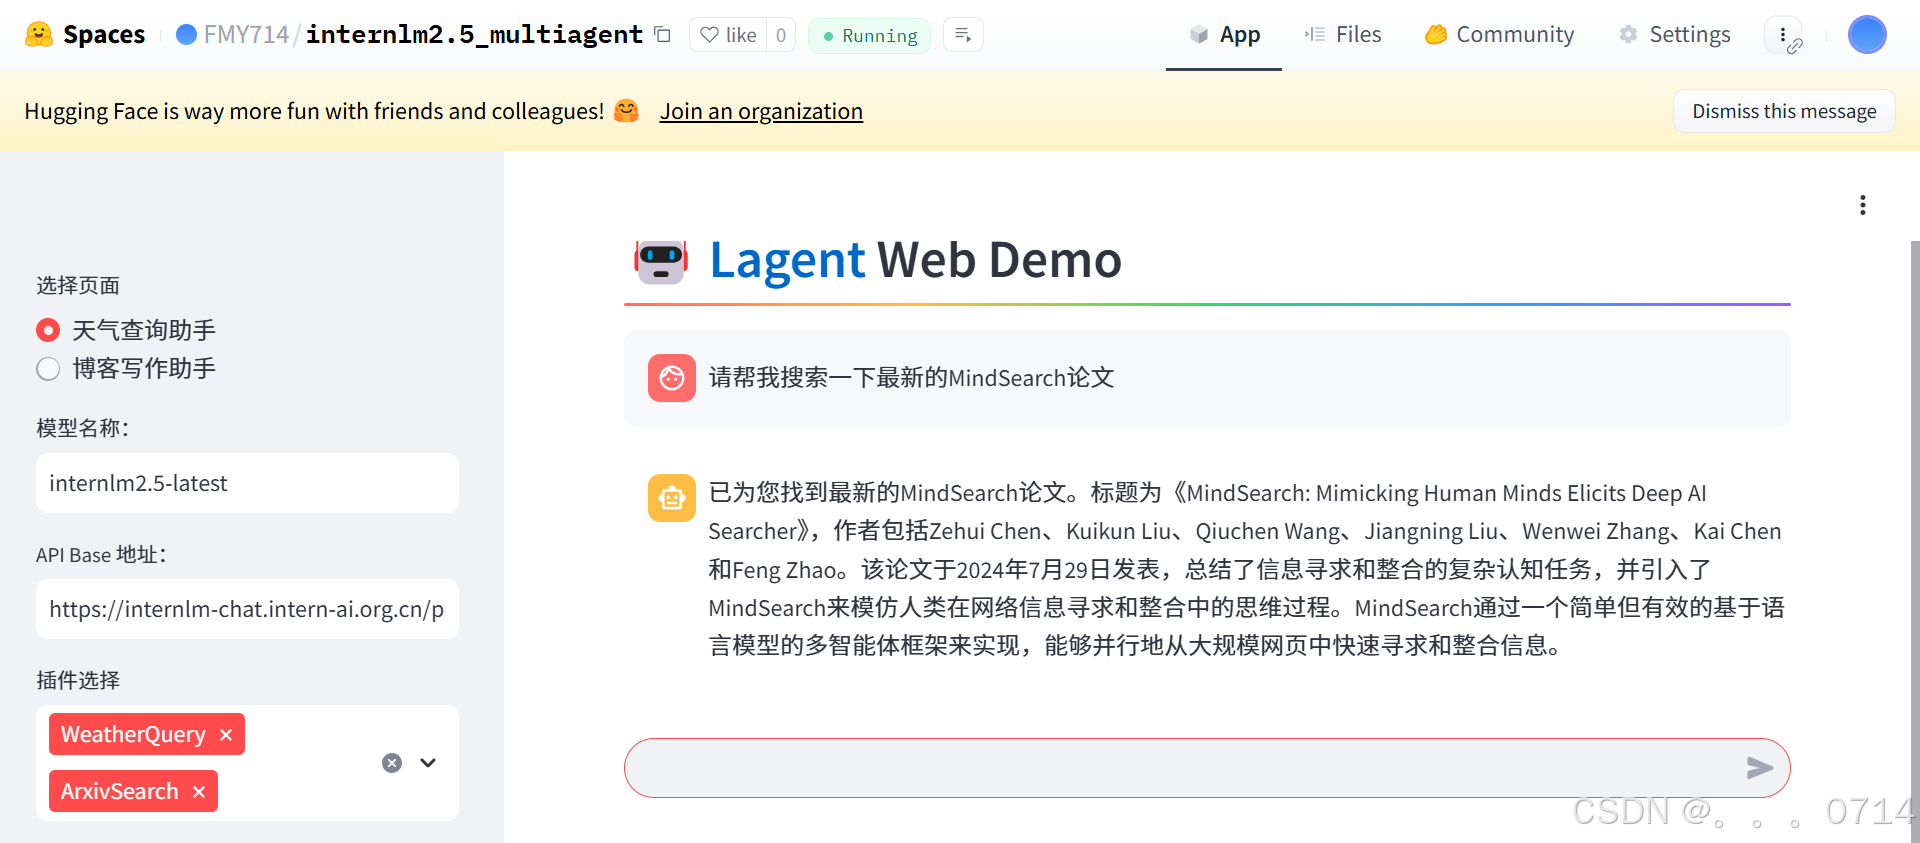Open the Hugging Face Spaces home logo
Viewport: 1920px width, 843px height.
tap(85, 35)
